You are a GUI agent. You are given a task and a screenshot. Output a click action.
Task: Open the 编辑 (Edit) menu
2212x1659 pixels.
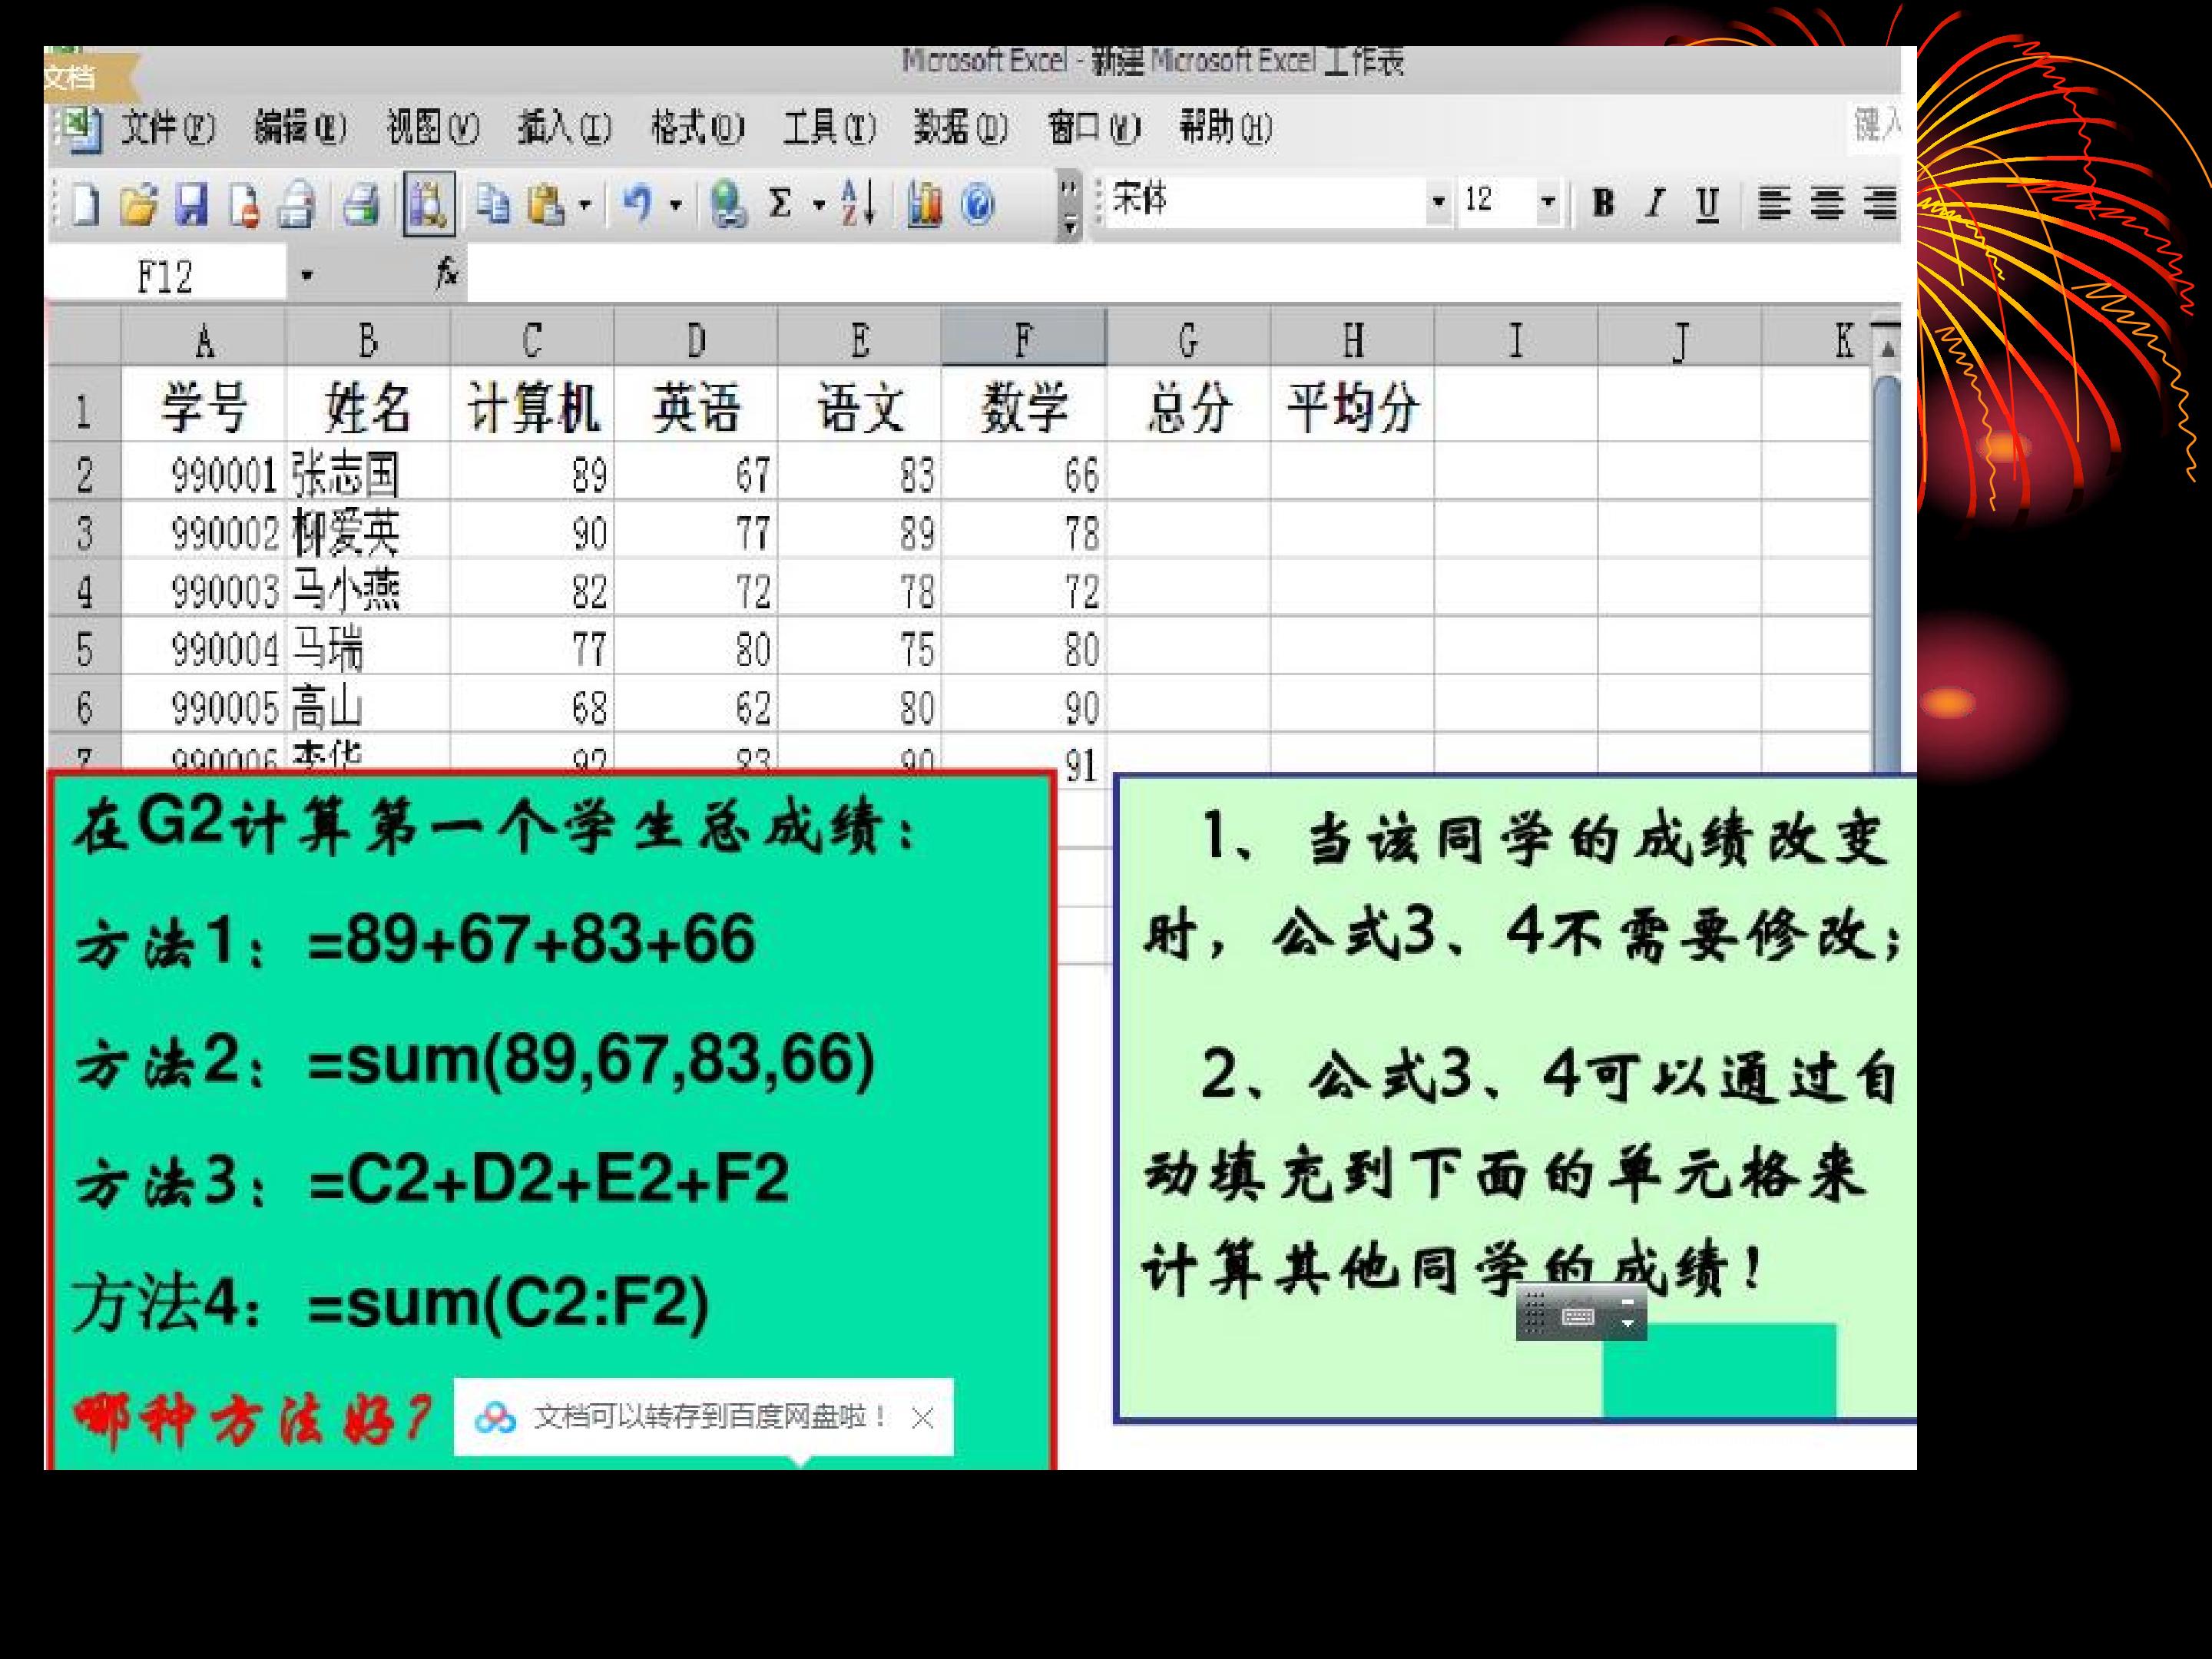[x=300, y=128]
